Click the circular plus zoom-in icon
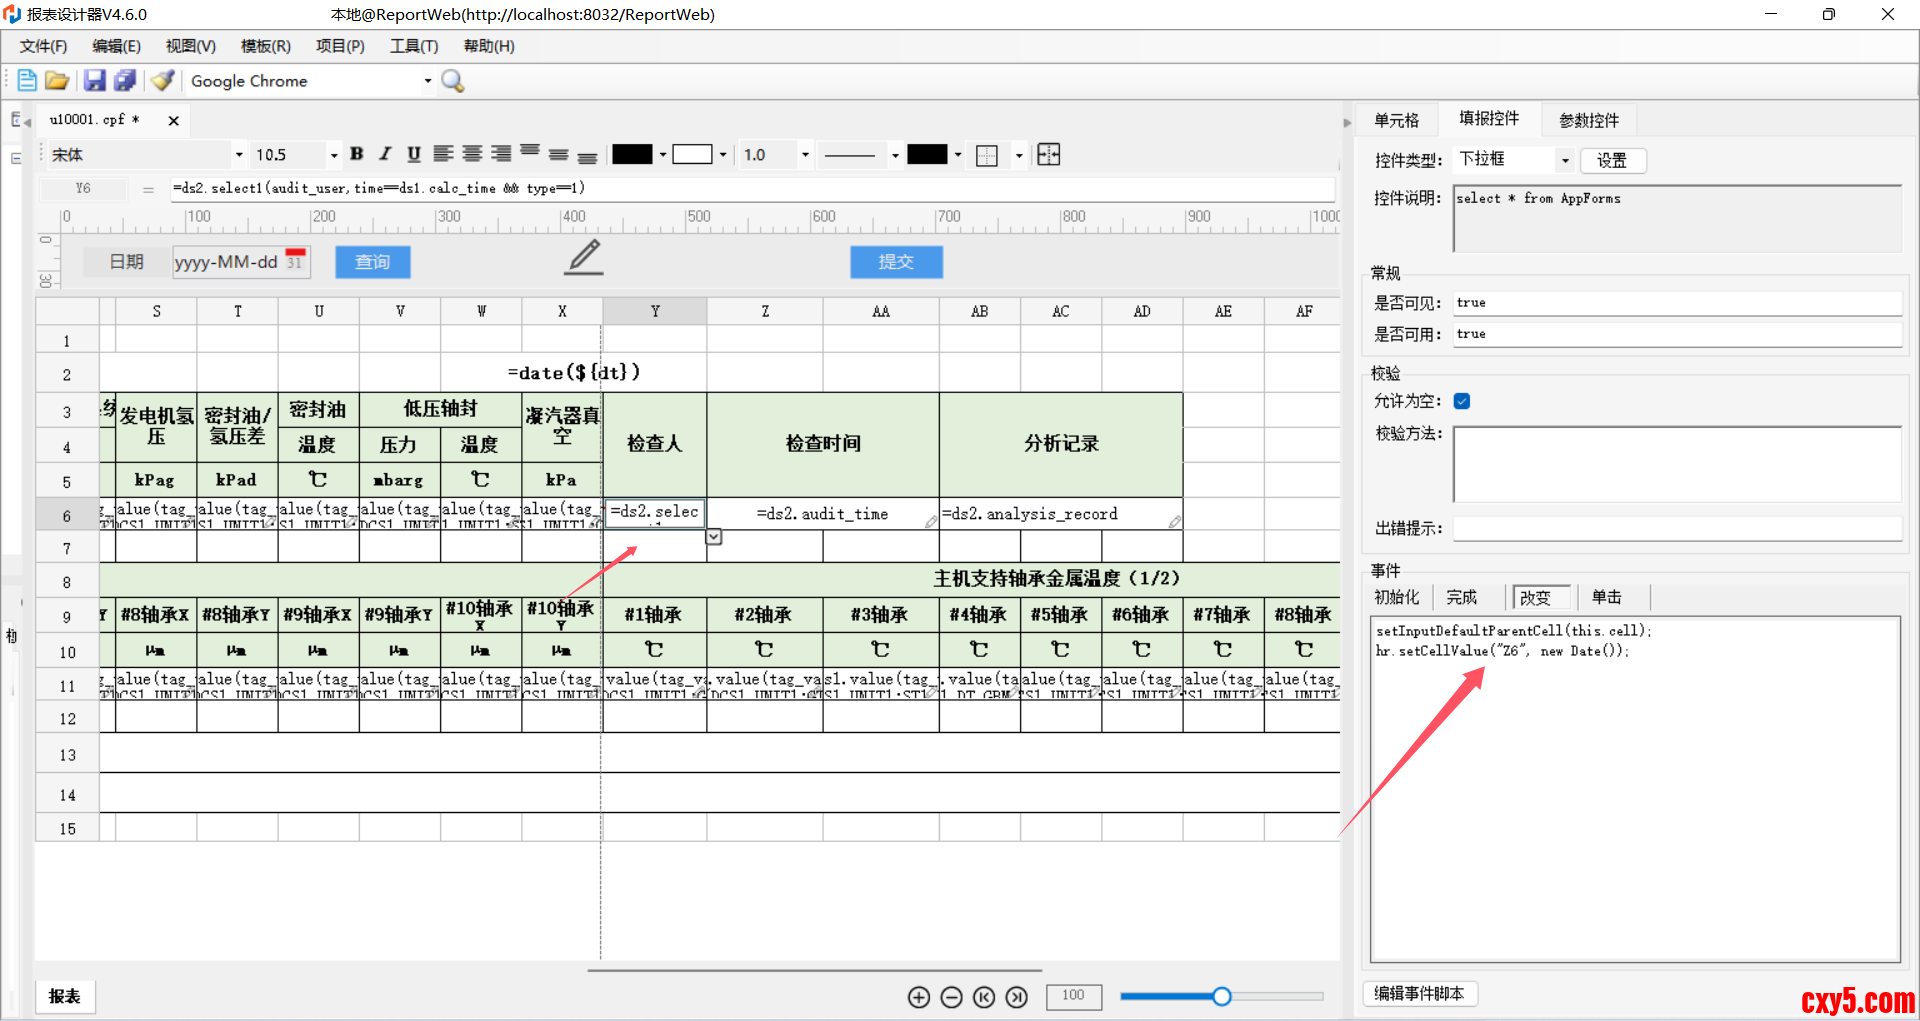The height and width of the screenshot is (1021, 1920). coord(919,997)
